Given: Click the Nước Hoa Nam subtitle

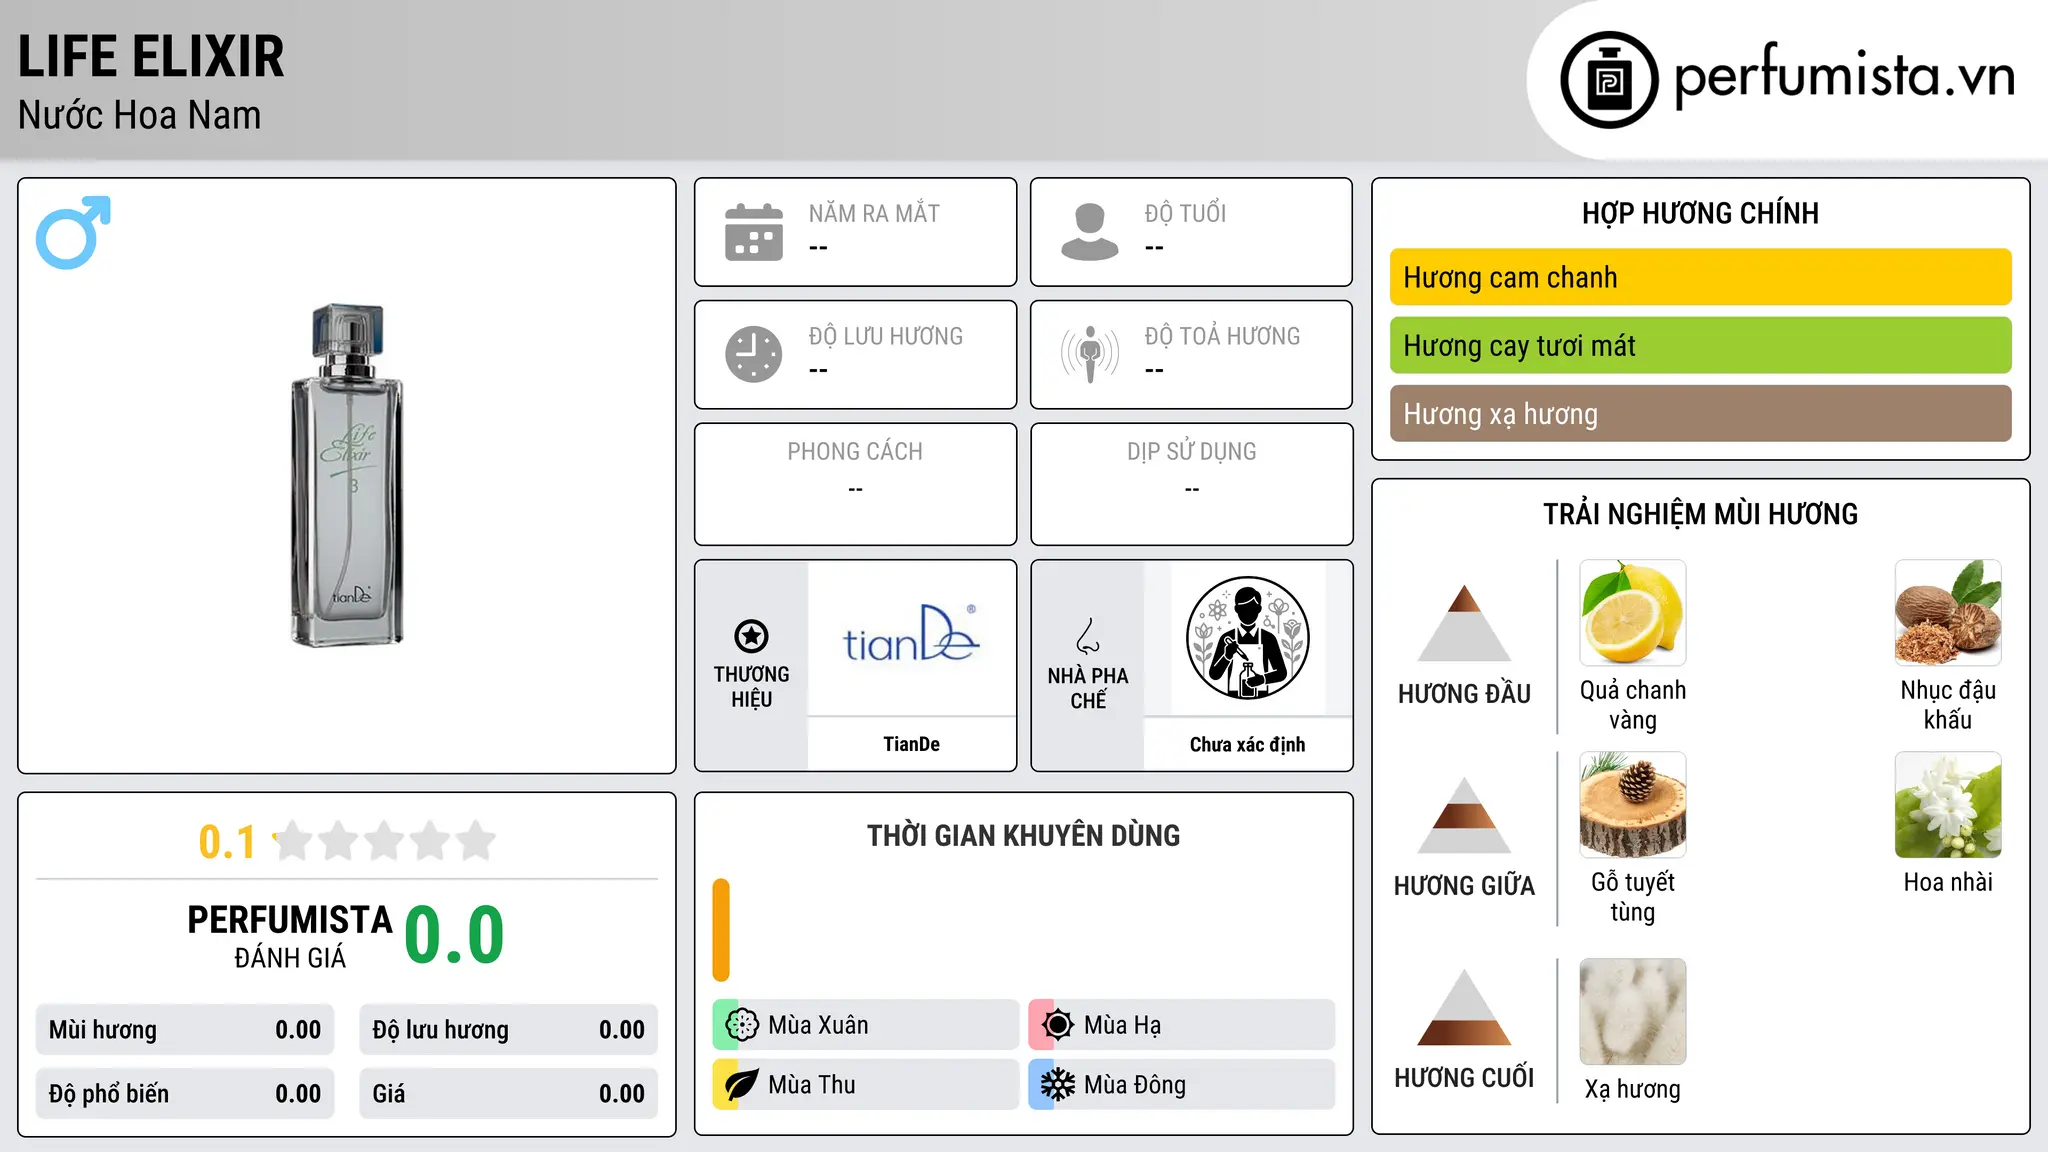Looking at the screenshot, I should coord(140,115).
